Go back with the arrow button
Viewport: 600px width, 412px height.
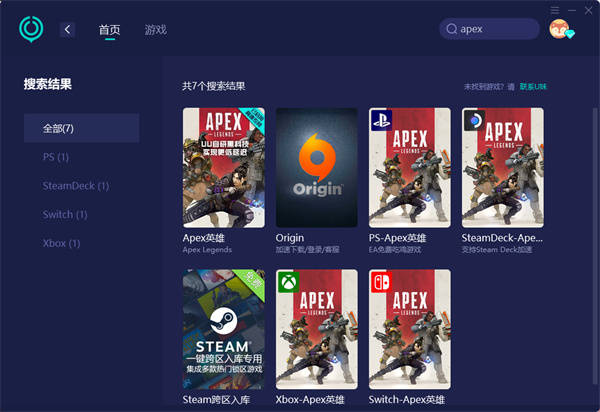tap(67, 29)
